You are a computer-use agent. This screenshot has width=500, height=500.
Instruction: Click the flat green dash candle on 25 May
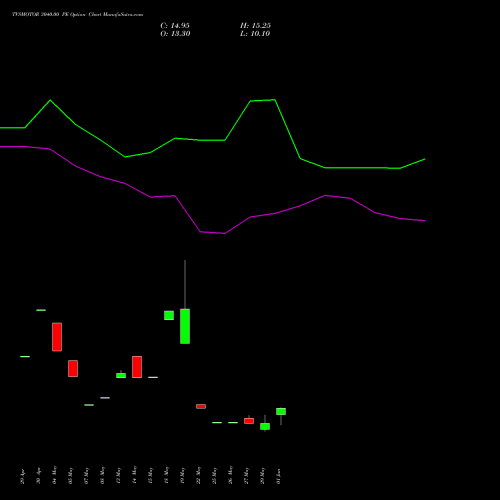217,422
